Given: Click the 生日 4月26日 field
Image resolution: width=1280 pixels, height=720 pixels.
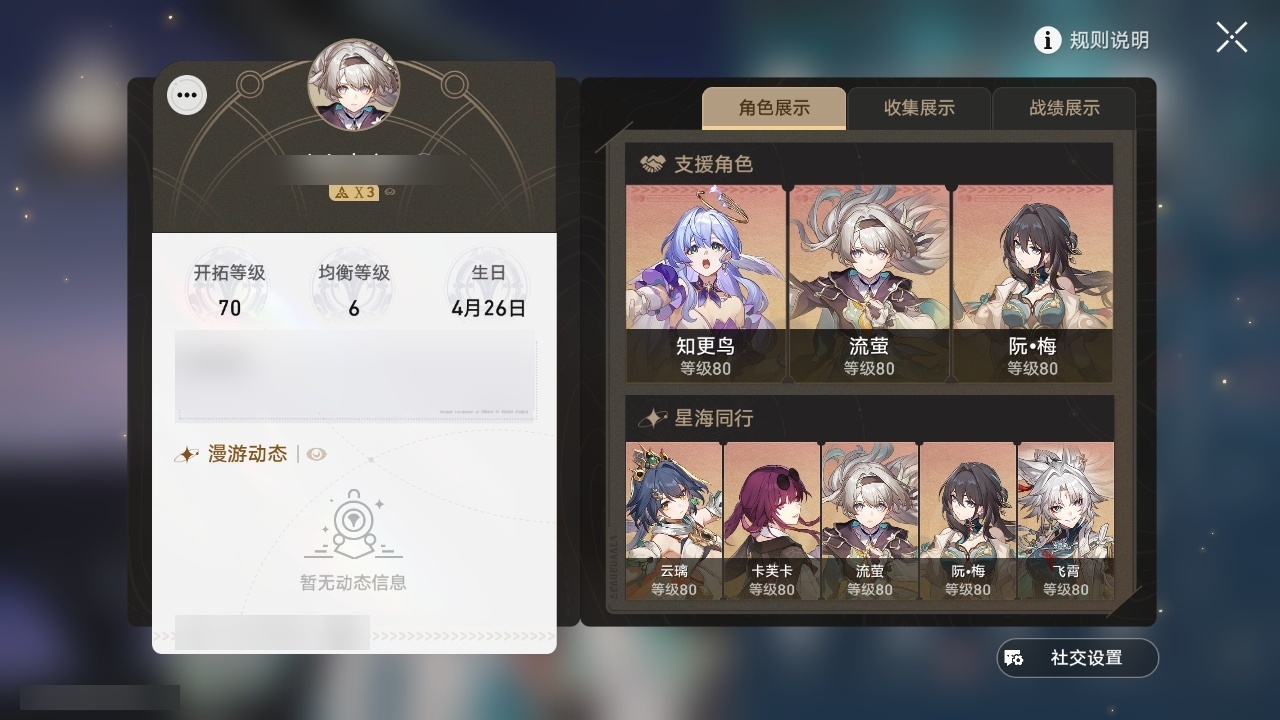Looking at the screenshot, I should click(x=488, y=290).
